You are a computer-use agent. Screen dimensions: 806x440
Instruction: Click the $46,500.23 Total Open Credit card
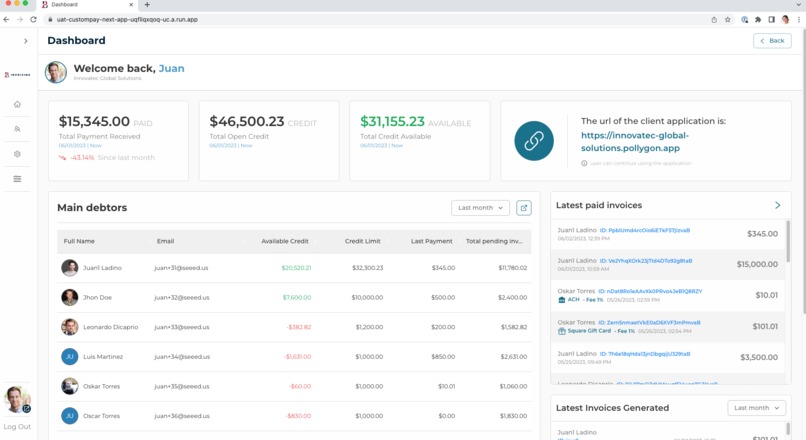[269, 140]
